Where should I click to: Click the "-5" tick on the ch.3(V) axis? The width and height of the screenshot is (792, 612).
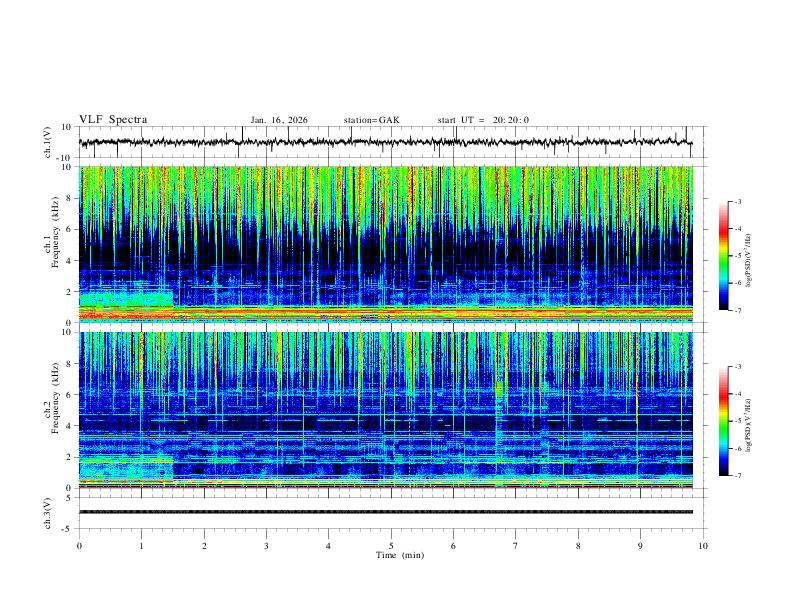[67, 529]
